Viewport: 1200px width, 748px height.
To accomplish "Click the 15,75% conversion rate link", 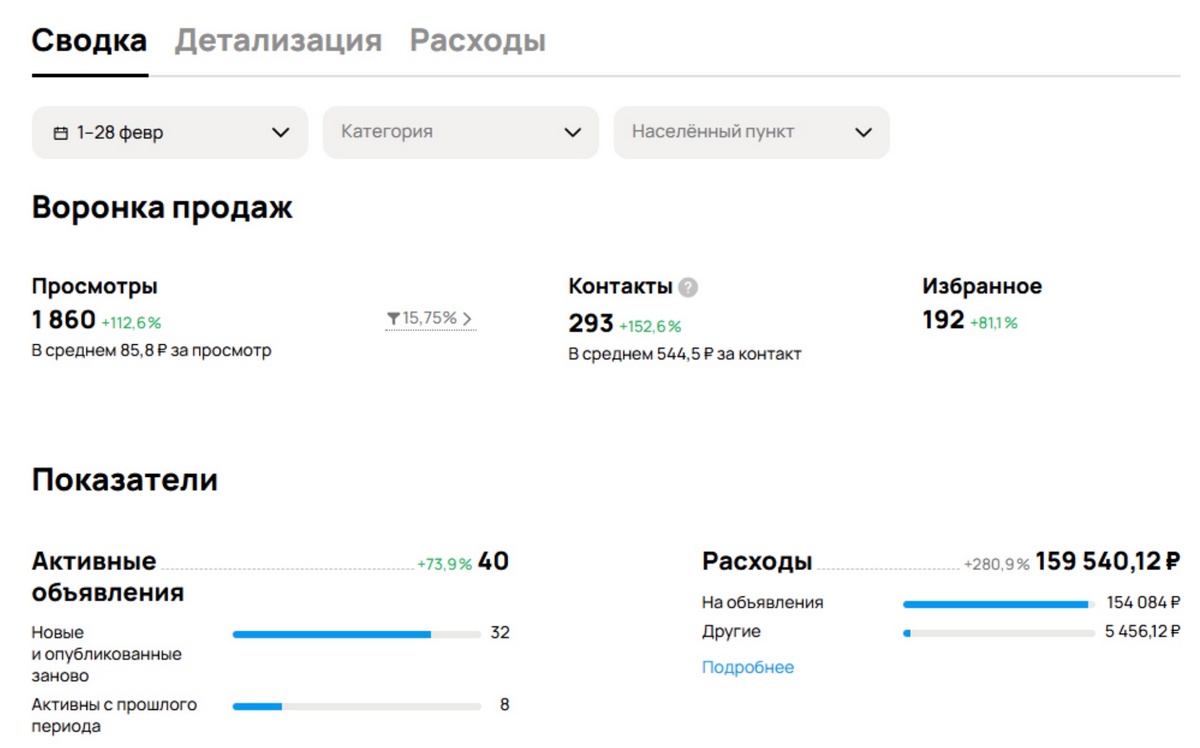I will tap(430, 318).
